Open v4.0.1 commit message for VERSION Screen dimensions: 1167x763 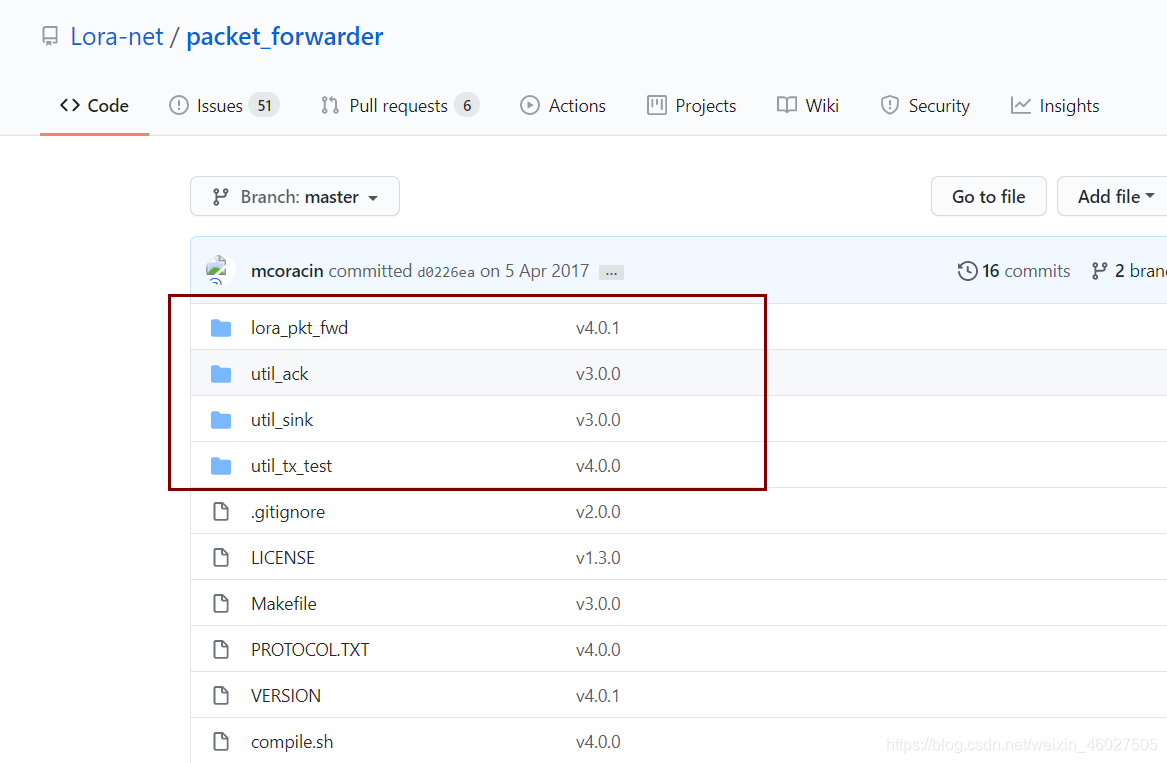(x=598, y=696)
